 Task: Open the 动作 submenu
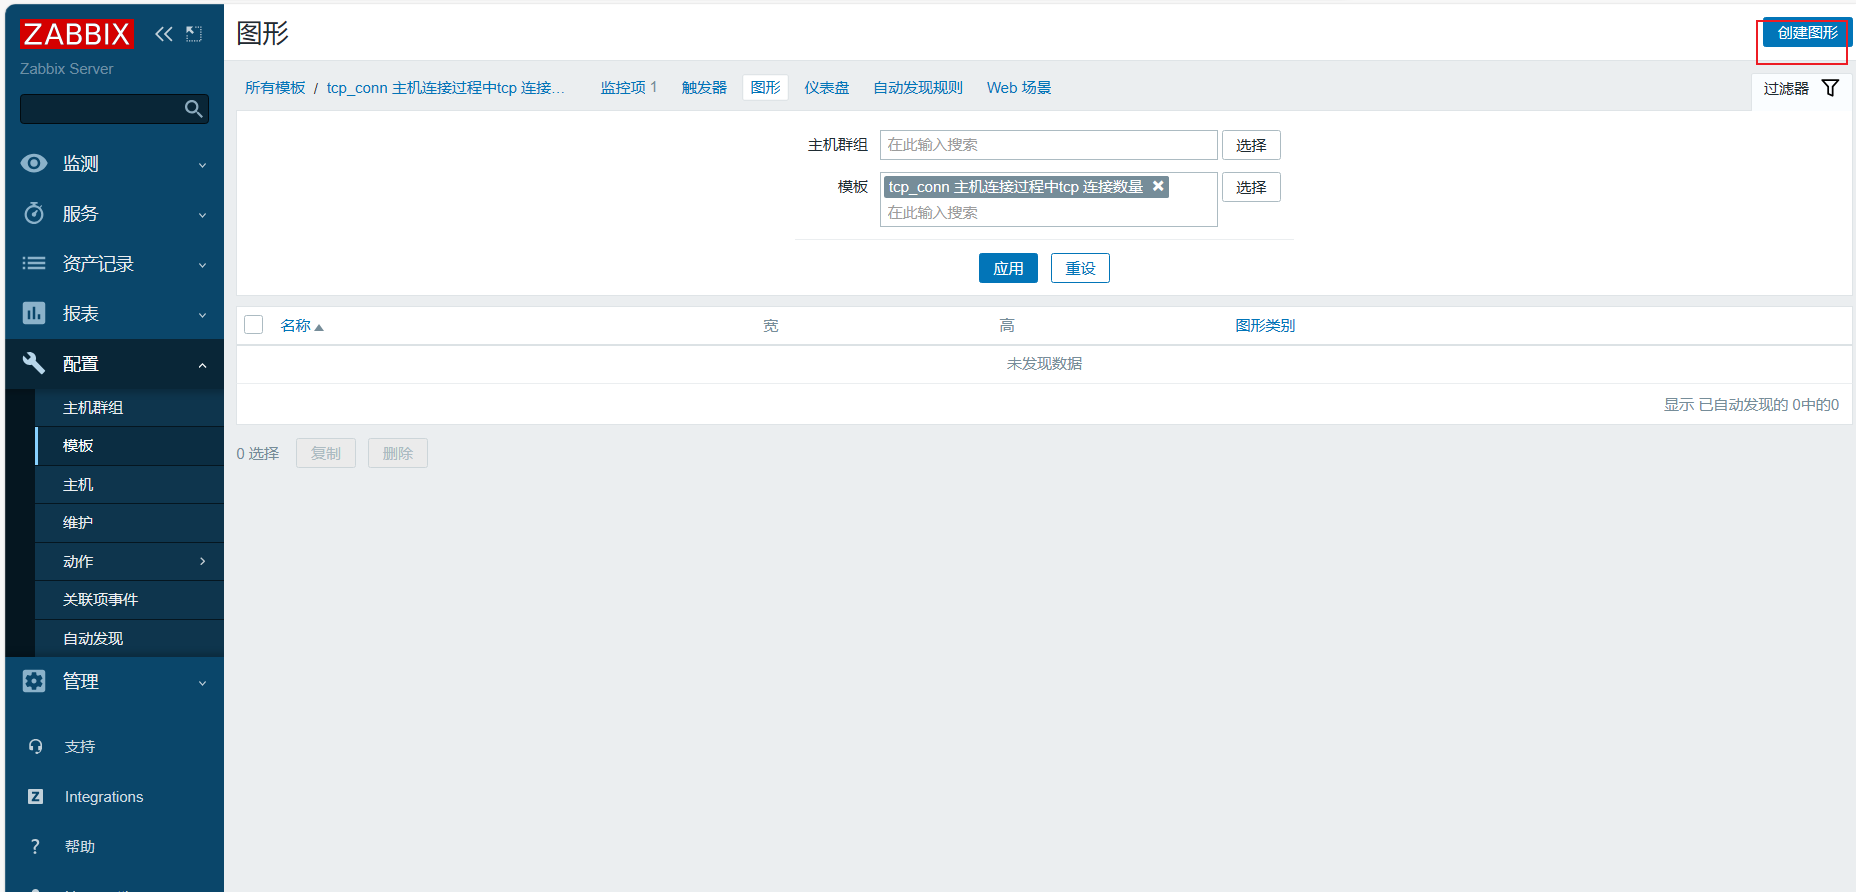[x=129, y=561]
